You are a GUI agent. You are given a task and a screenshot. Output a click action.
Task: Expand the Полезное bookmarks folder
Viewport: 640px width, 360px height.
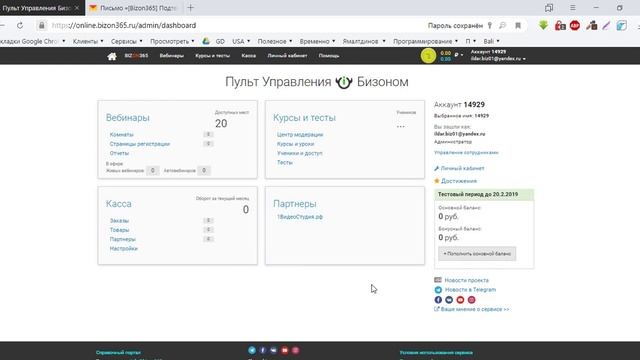tap(275, 41)
